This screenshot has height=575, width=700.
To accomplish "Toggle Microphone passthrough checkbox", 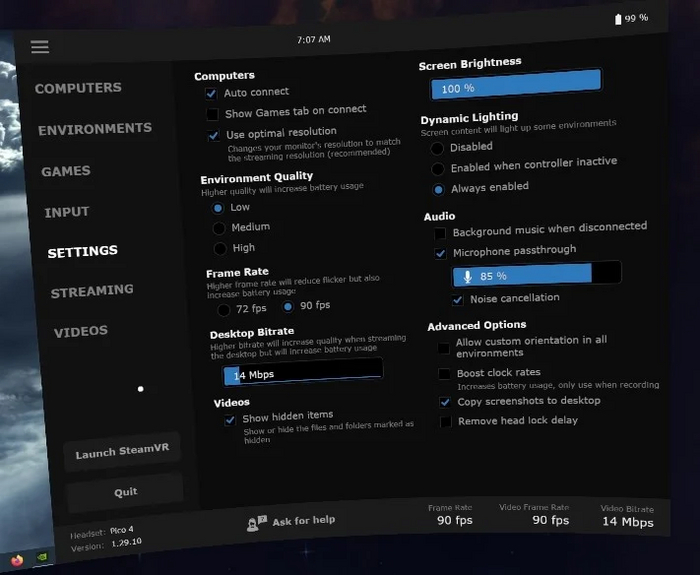I will [x=441, y=254].
